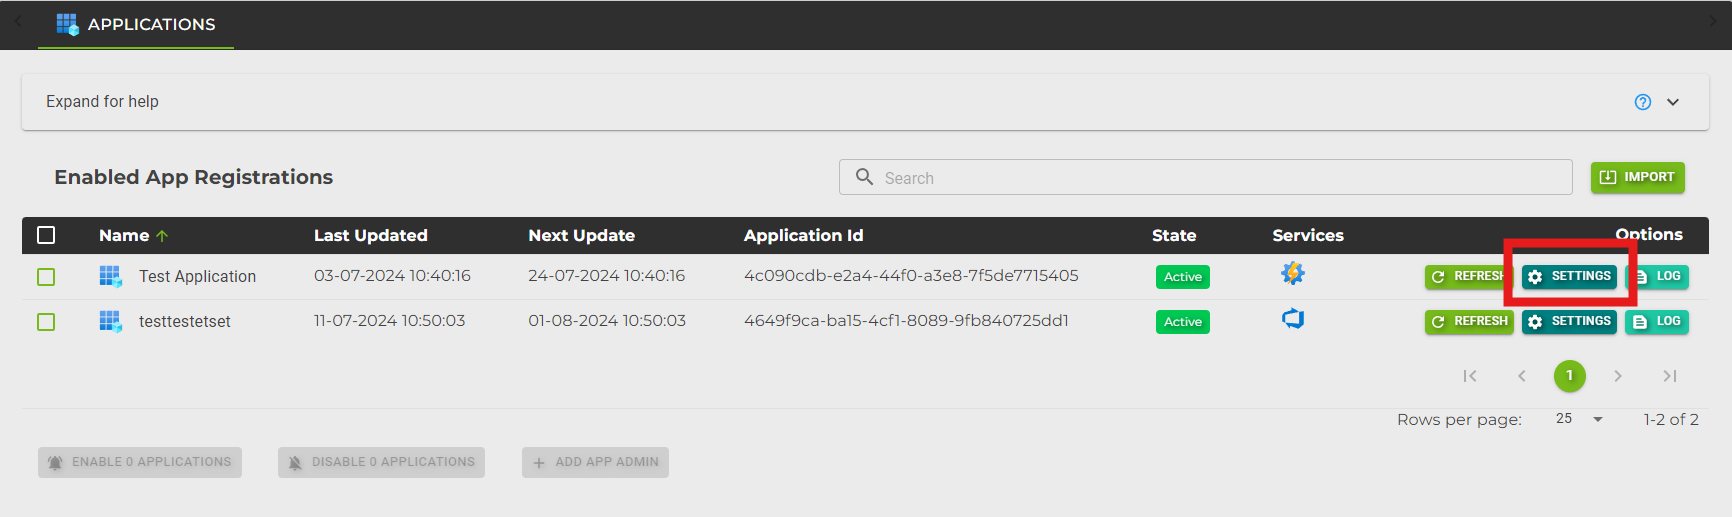Open the testtestetset name

coord(184,321)
